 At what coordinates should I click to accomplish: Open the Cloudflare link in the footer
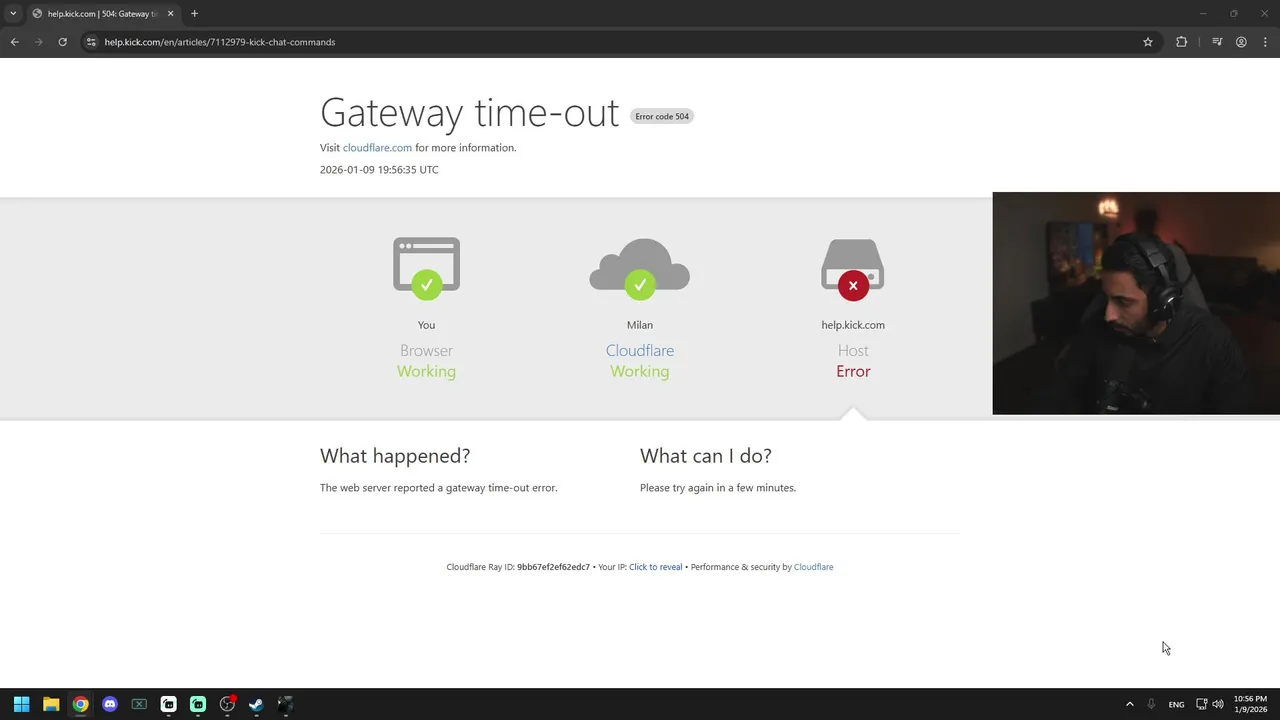tap(813, 567)
